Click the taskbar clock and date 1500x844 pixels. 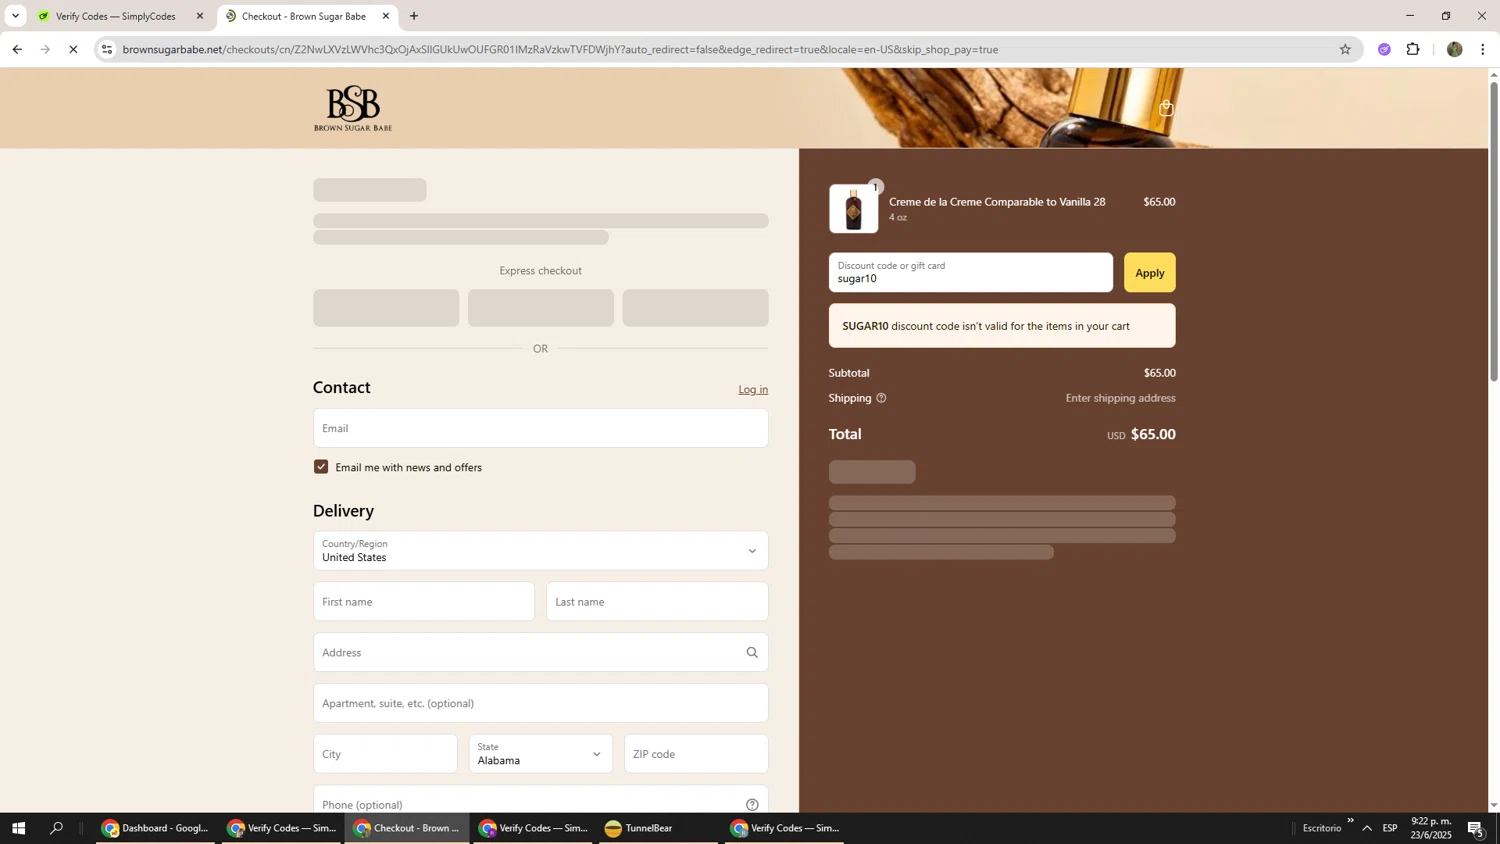(1431, 828)
